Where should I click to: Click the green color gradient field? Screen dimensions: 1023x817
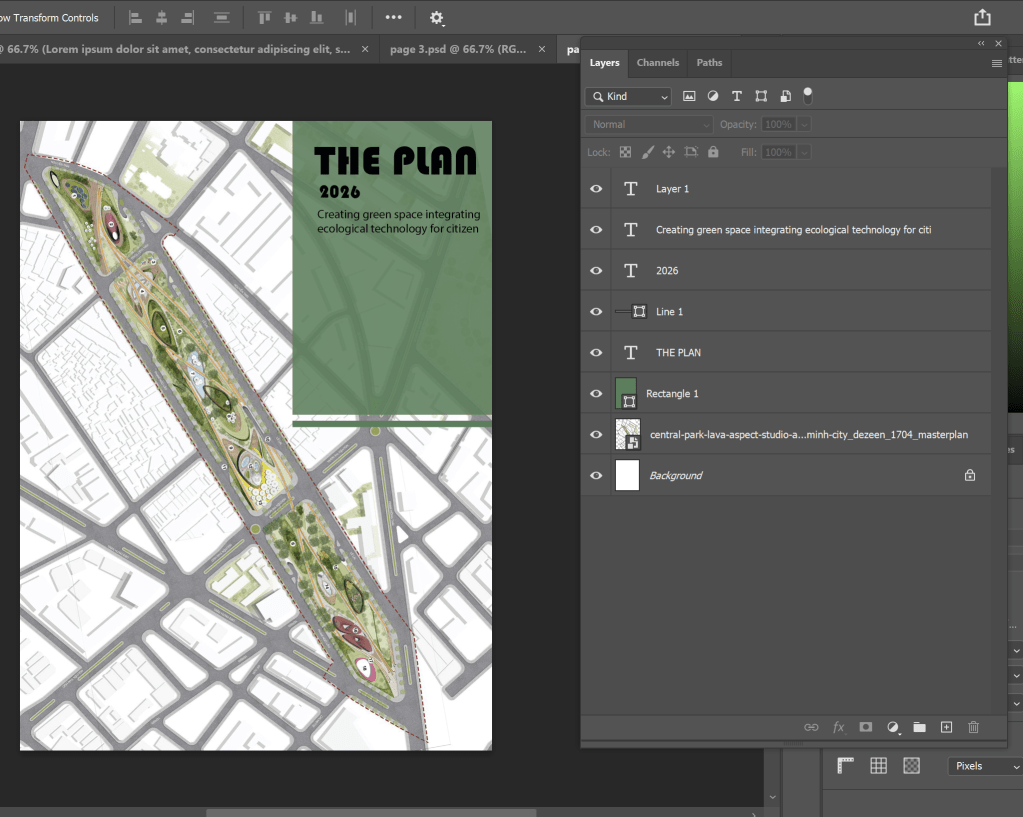coord(1015,245)
